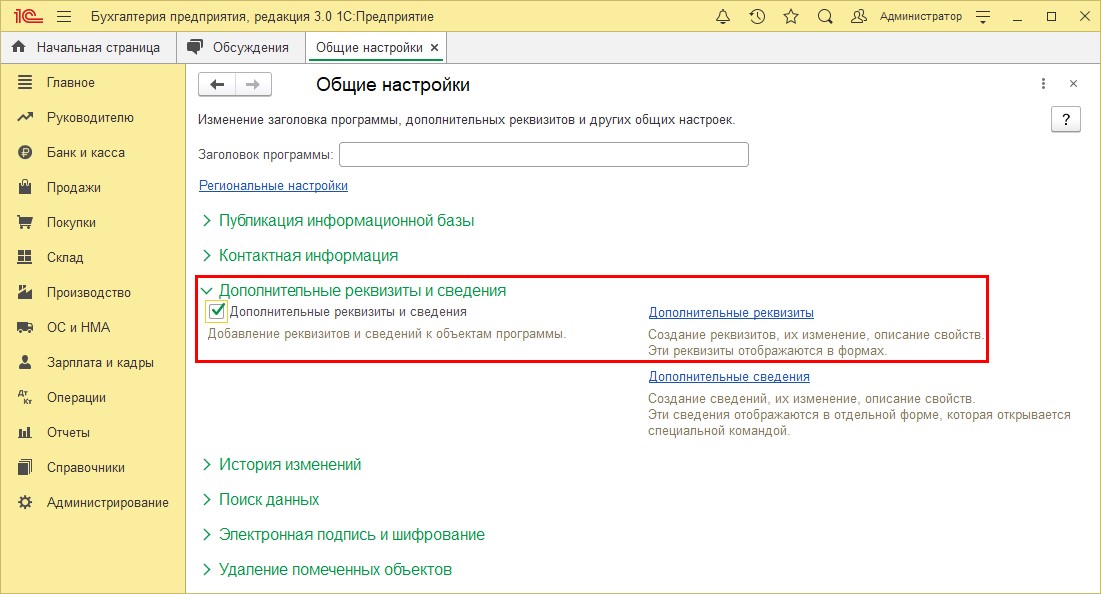
Task: Open Региональные настройки link
Action: 273,185
